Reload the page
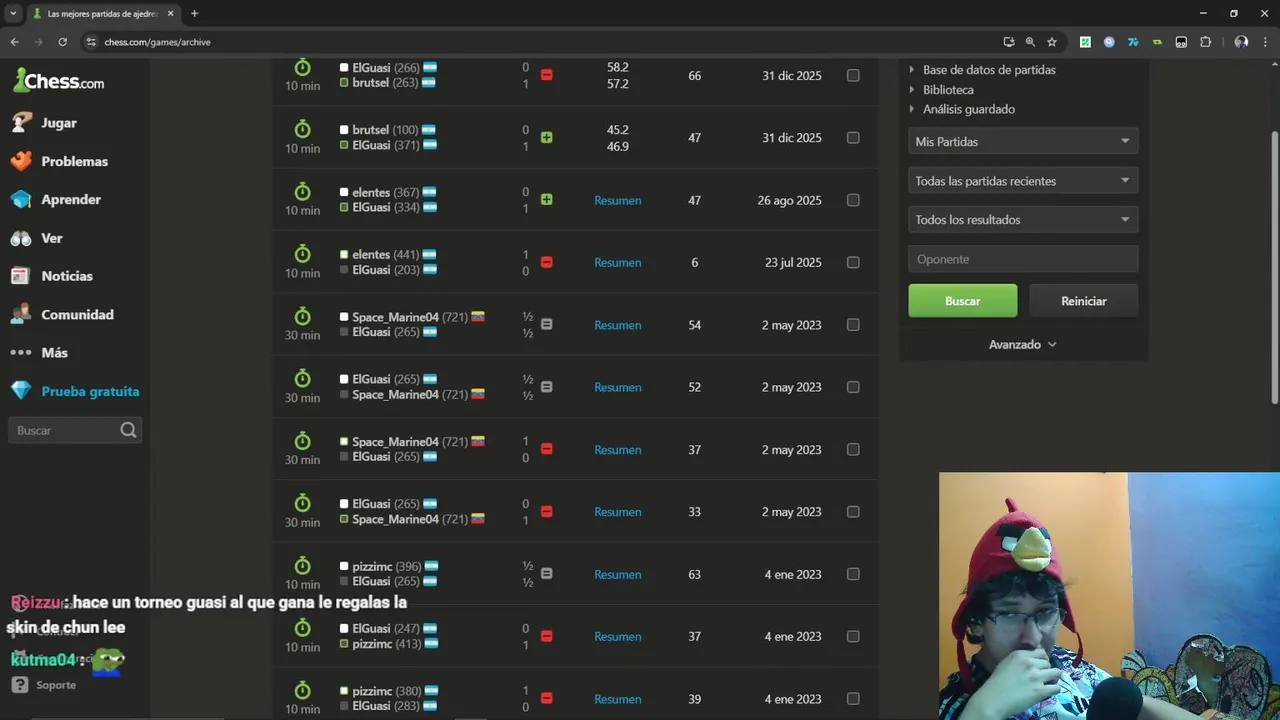 pos(62,42)
